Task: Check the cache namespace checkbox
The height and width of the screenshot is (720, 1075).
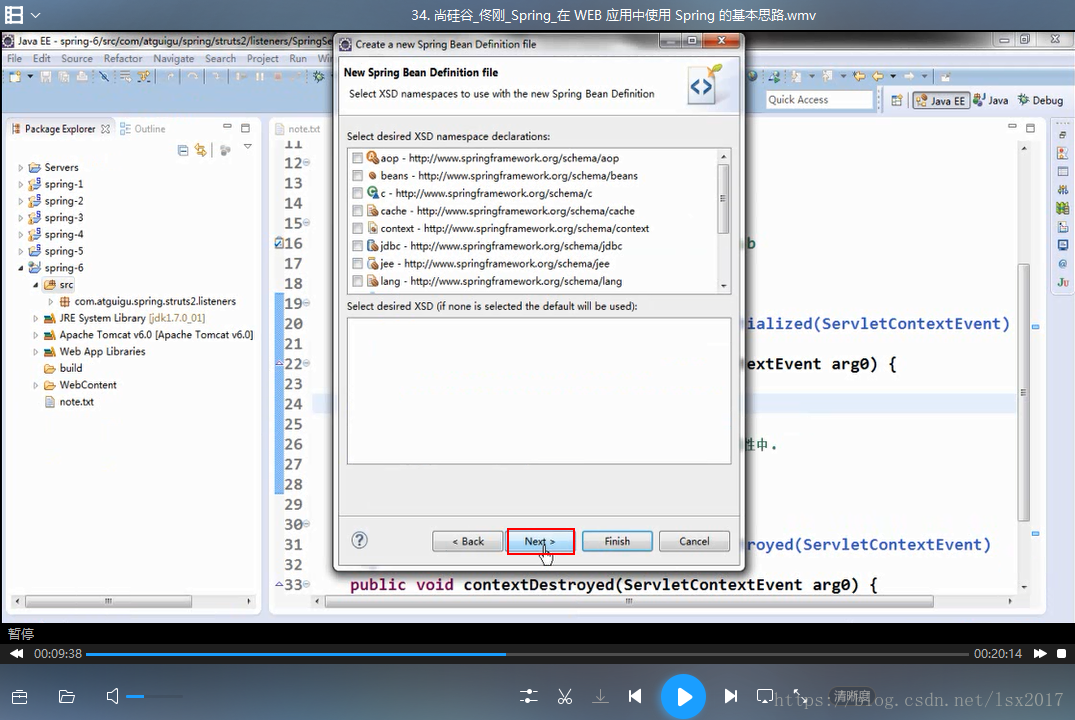Action: coord(357,211)
